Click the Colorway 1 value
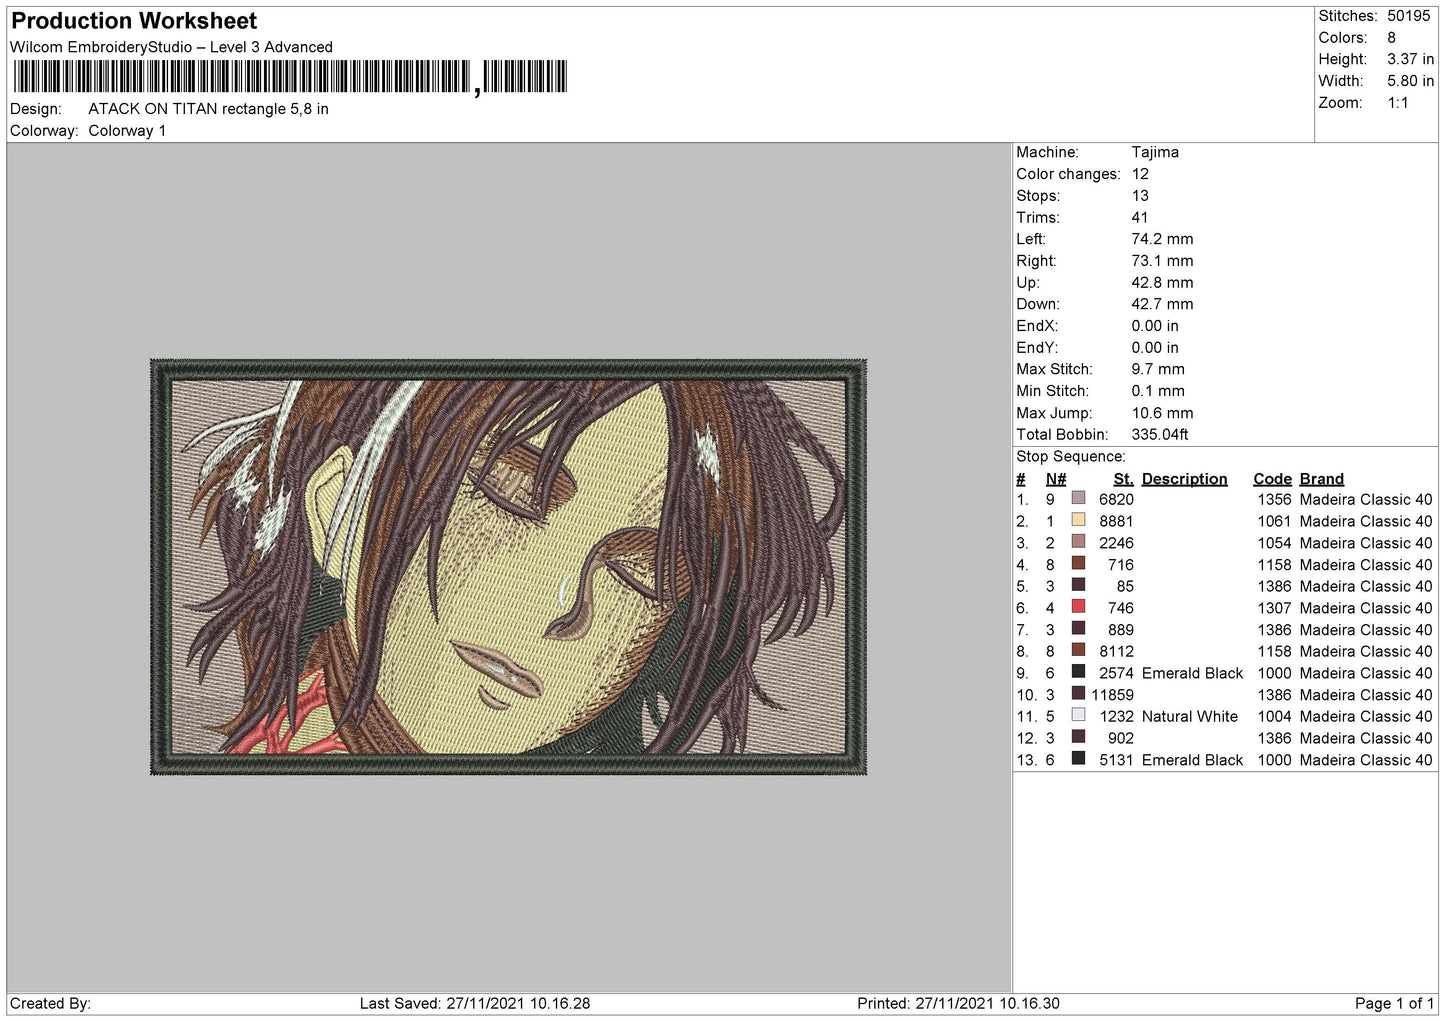The width and height of the screenshot is (1445, 1021). (x=127, y=131)
